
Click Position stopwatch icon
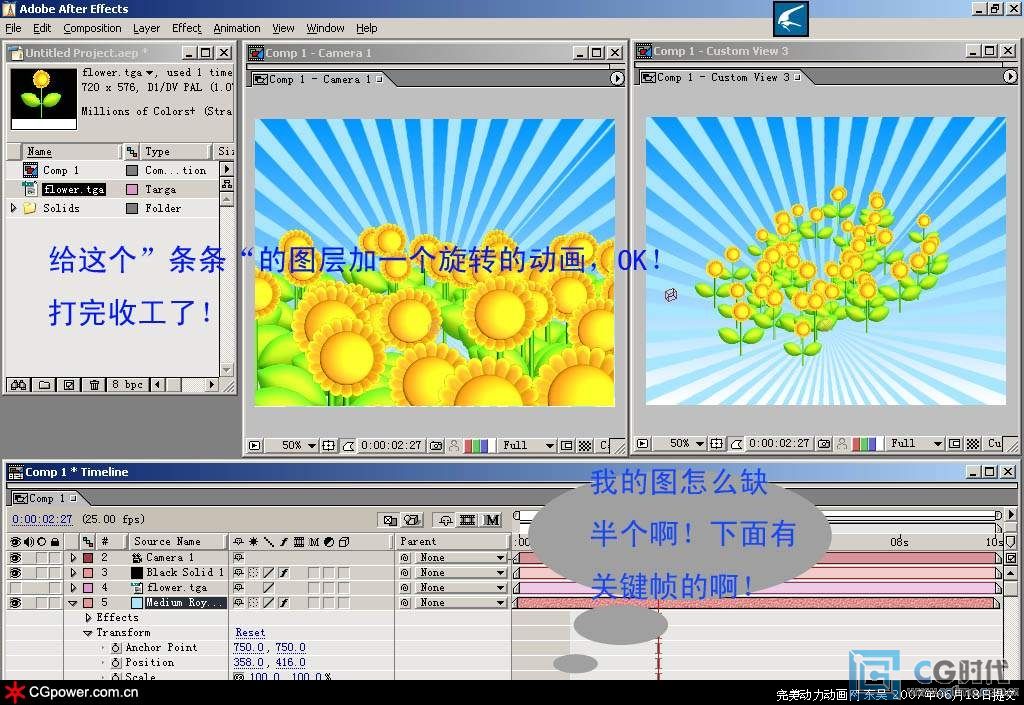point(116,663)
